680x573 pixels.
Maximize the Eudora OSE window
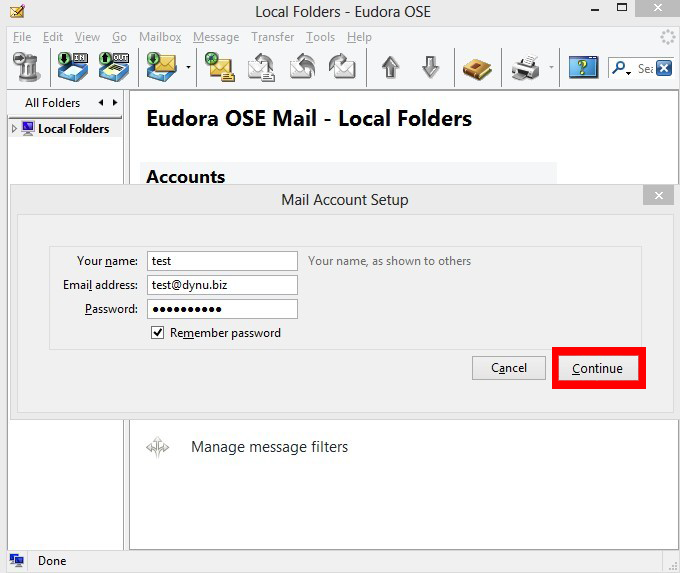click(x=622, y=8)
